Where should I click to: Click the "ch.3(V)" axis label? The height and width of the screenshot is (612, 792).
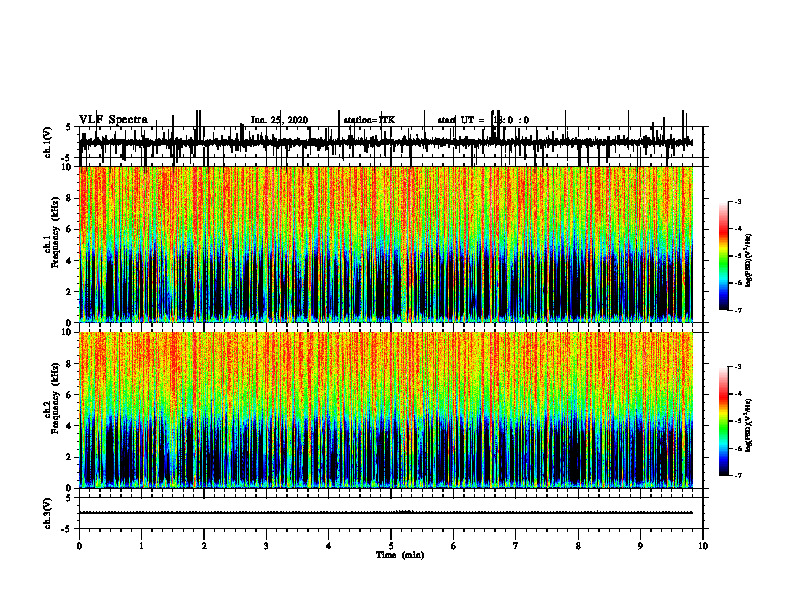[47, 513]
